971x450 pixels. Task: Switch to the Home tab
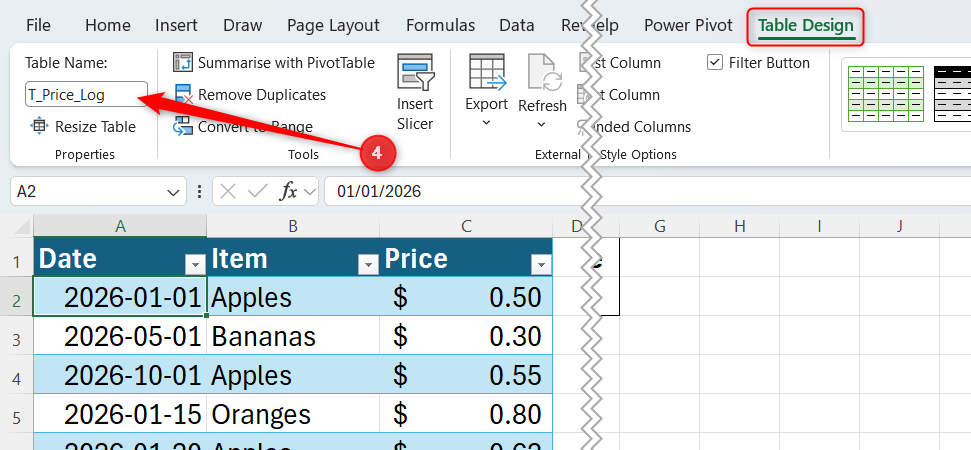(108, 25)
